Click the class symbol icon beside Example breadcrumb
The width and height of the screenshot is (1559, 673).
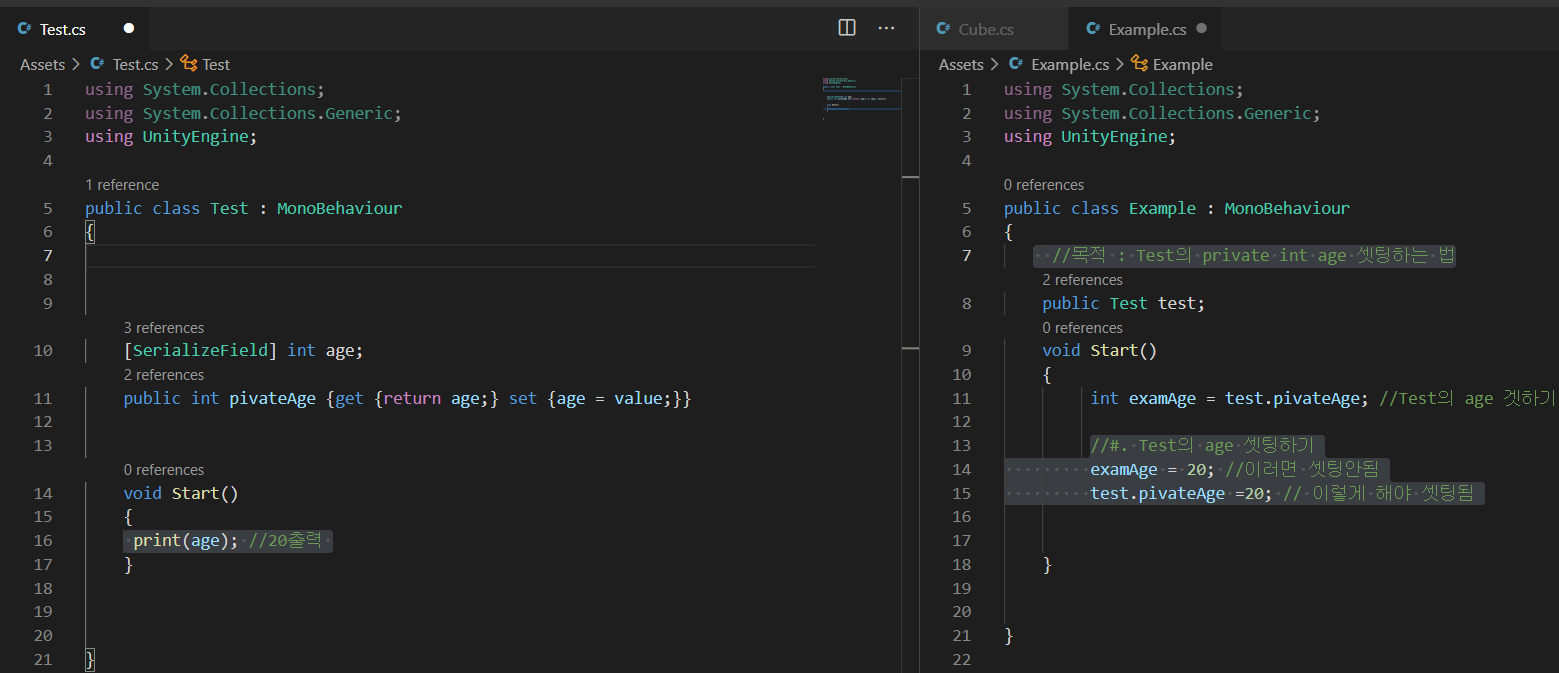click(1139, 64)
